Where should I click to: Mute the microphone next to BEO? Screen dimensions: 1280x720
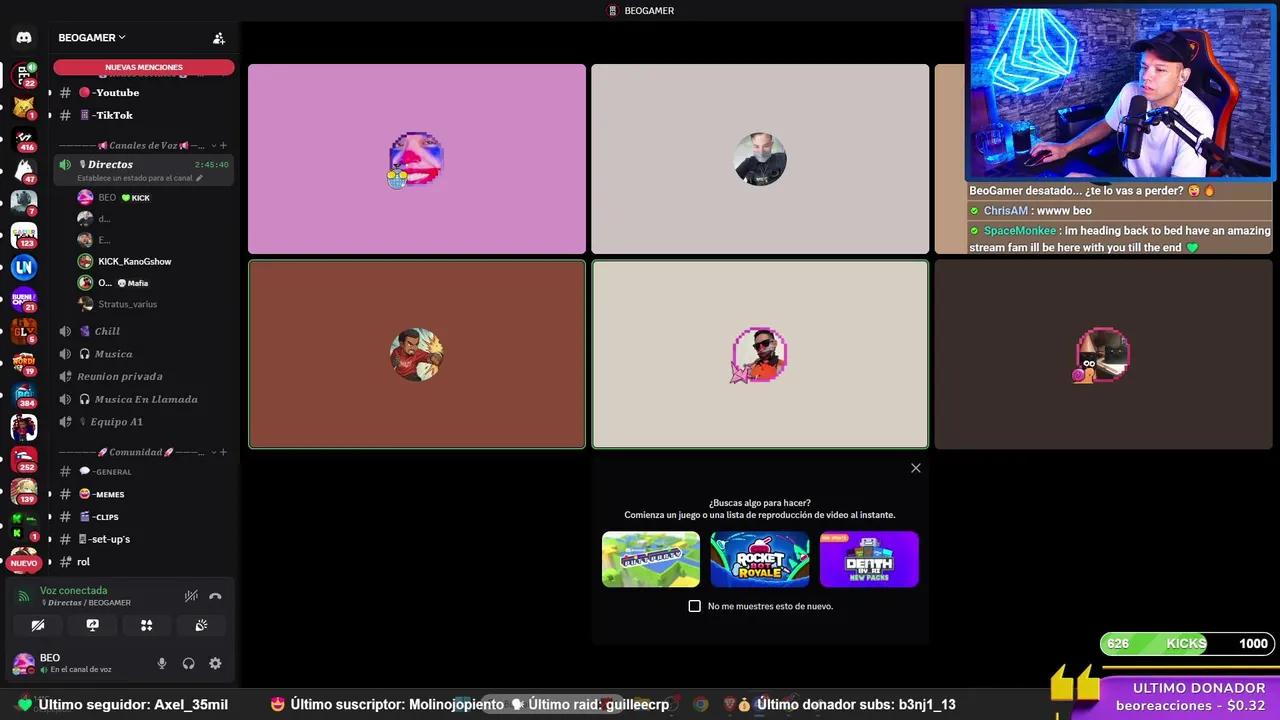coord(162,663)
